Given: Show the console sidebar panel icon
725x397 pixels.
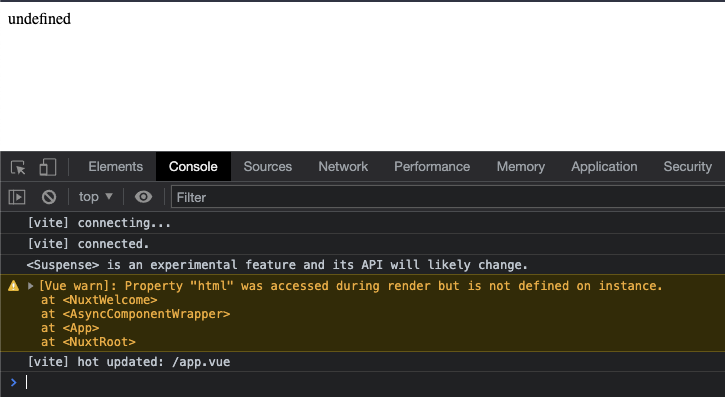Looking at the screenshot, I should [x=17, y=197].
